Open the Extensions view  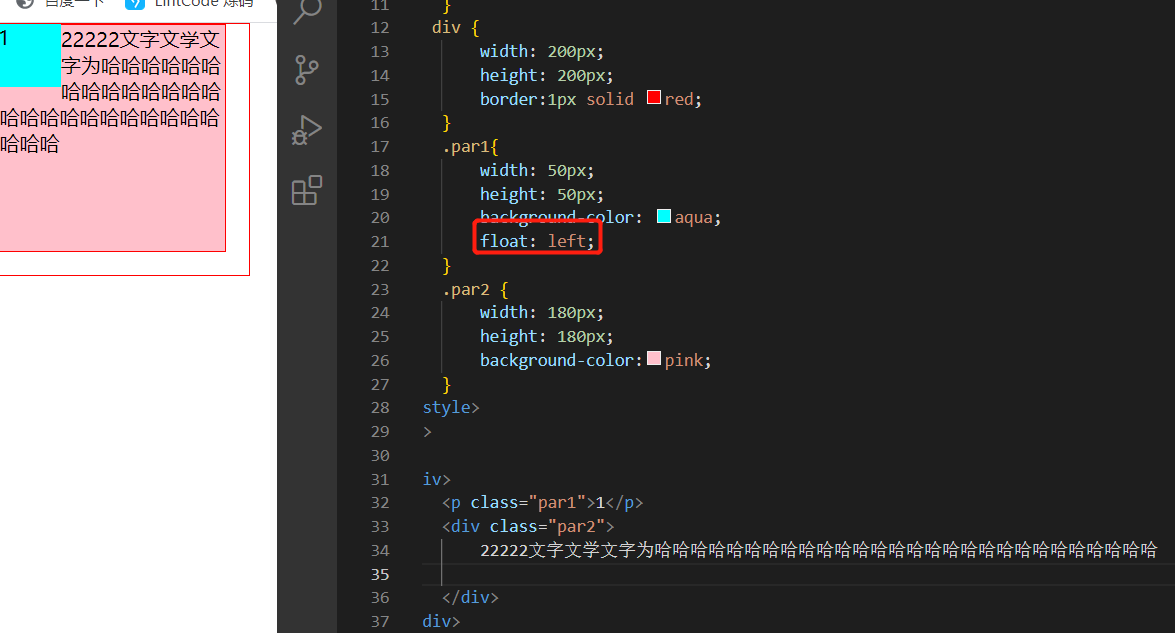306,190
